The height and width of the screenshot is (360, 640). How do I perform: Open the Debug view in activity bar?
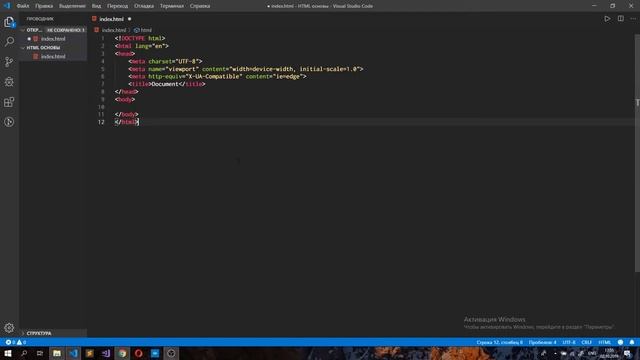coord(9,82)
